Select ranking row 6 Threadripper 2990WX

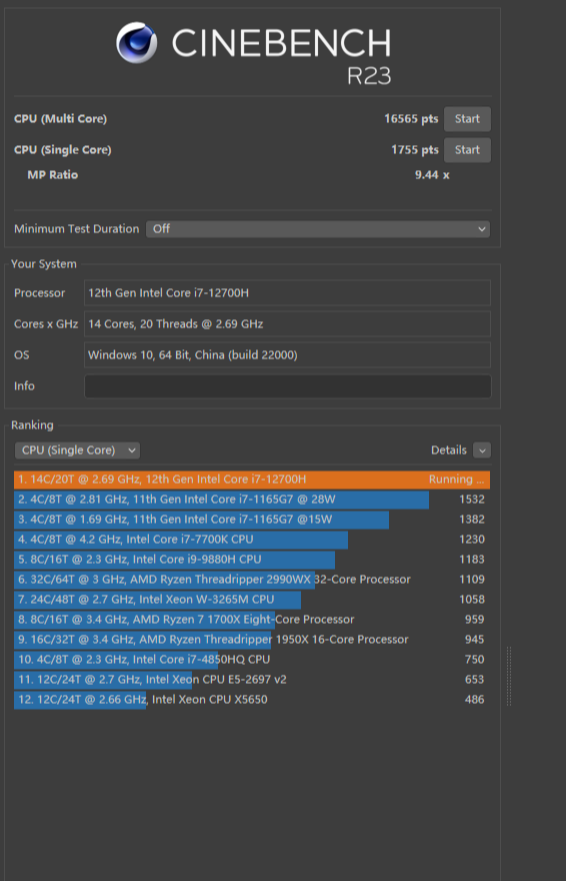click(252, 580)
